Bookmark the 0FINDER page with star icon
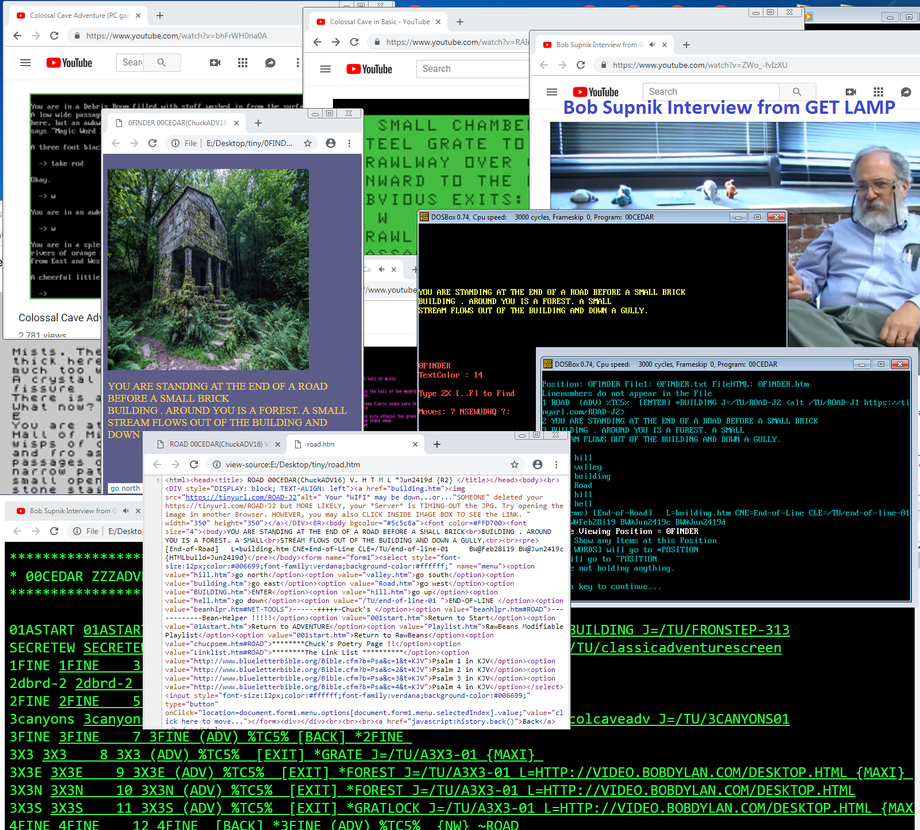 pos(307,144)
